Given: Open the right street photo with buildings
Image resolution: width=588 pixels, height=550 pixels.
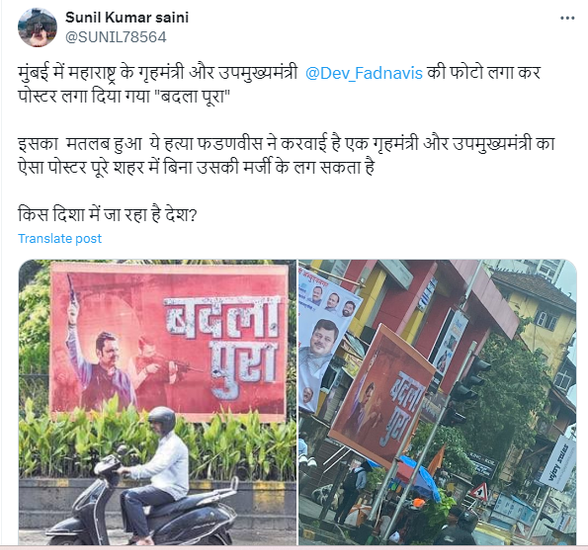Looking at the screenshot, I should 437,402.
